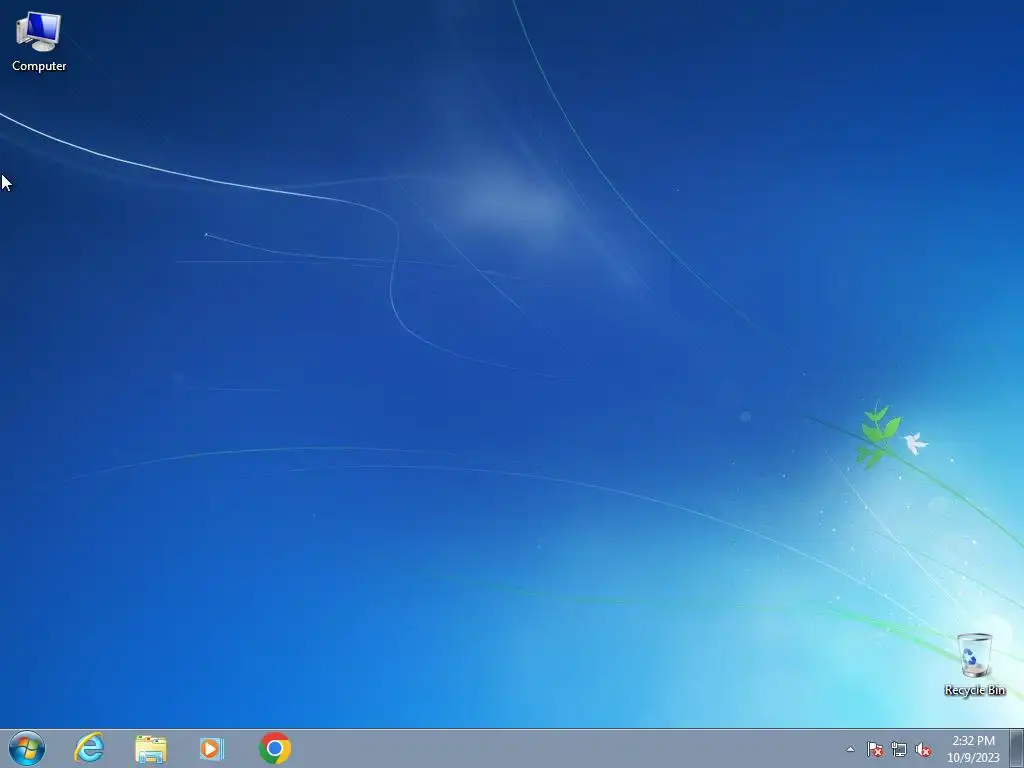Select the Computer desktop icon
This screenshot has height=768, width=1024.
click(x=39, y=41)
